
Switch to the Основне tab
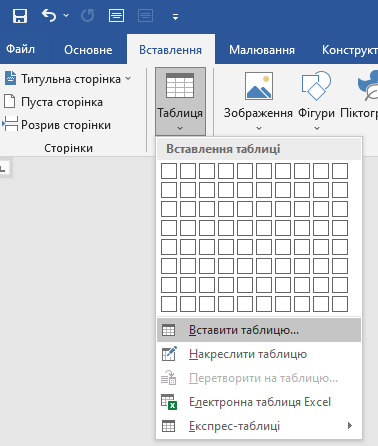[88, 50]
